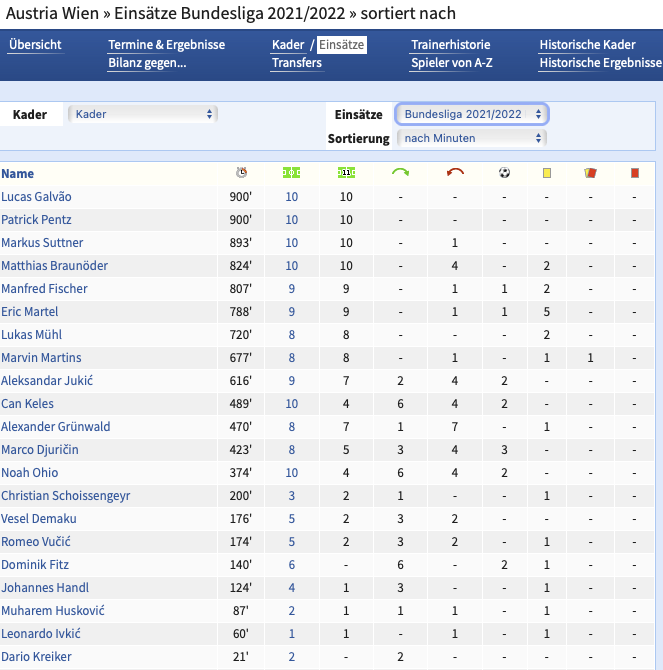Open Marco Djuričin player page
This screenshot has width=663, height=670.
[x=40, y=450]
